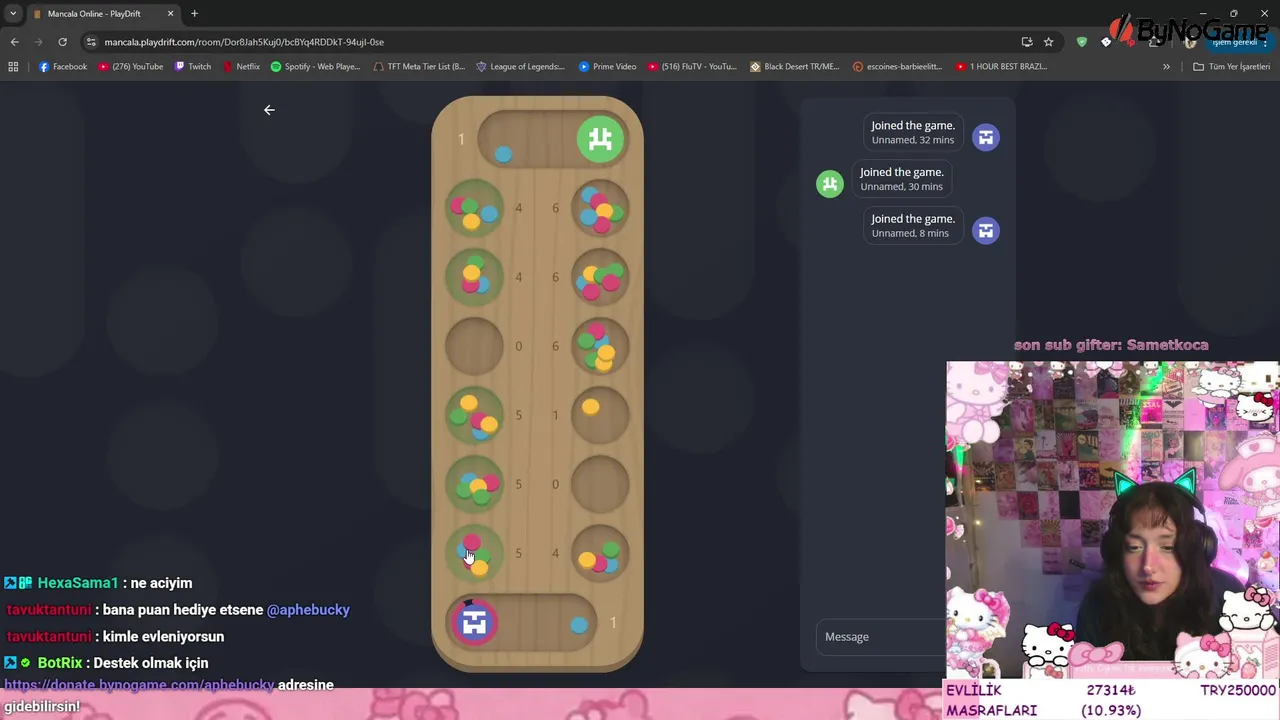
Task: Bookmark this page with the star icon
Action: [1048, 42]
